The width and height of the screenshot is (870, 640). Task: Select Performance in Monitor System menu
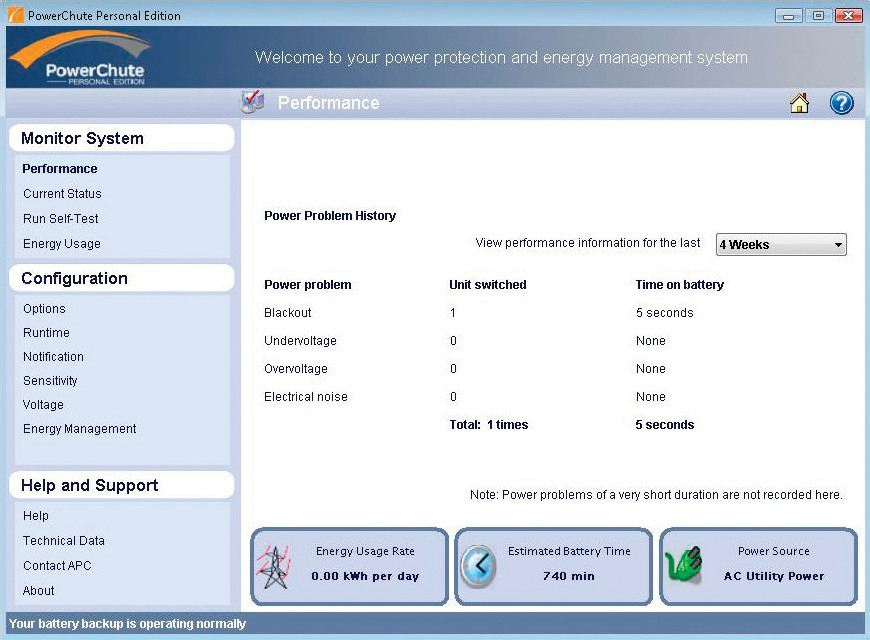pyautogui.click(x=60, y=169)
